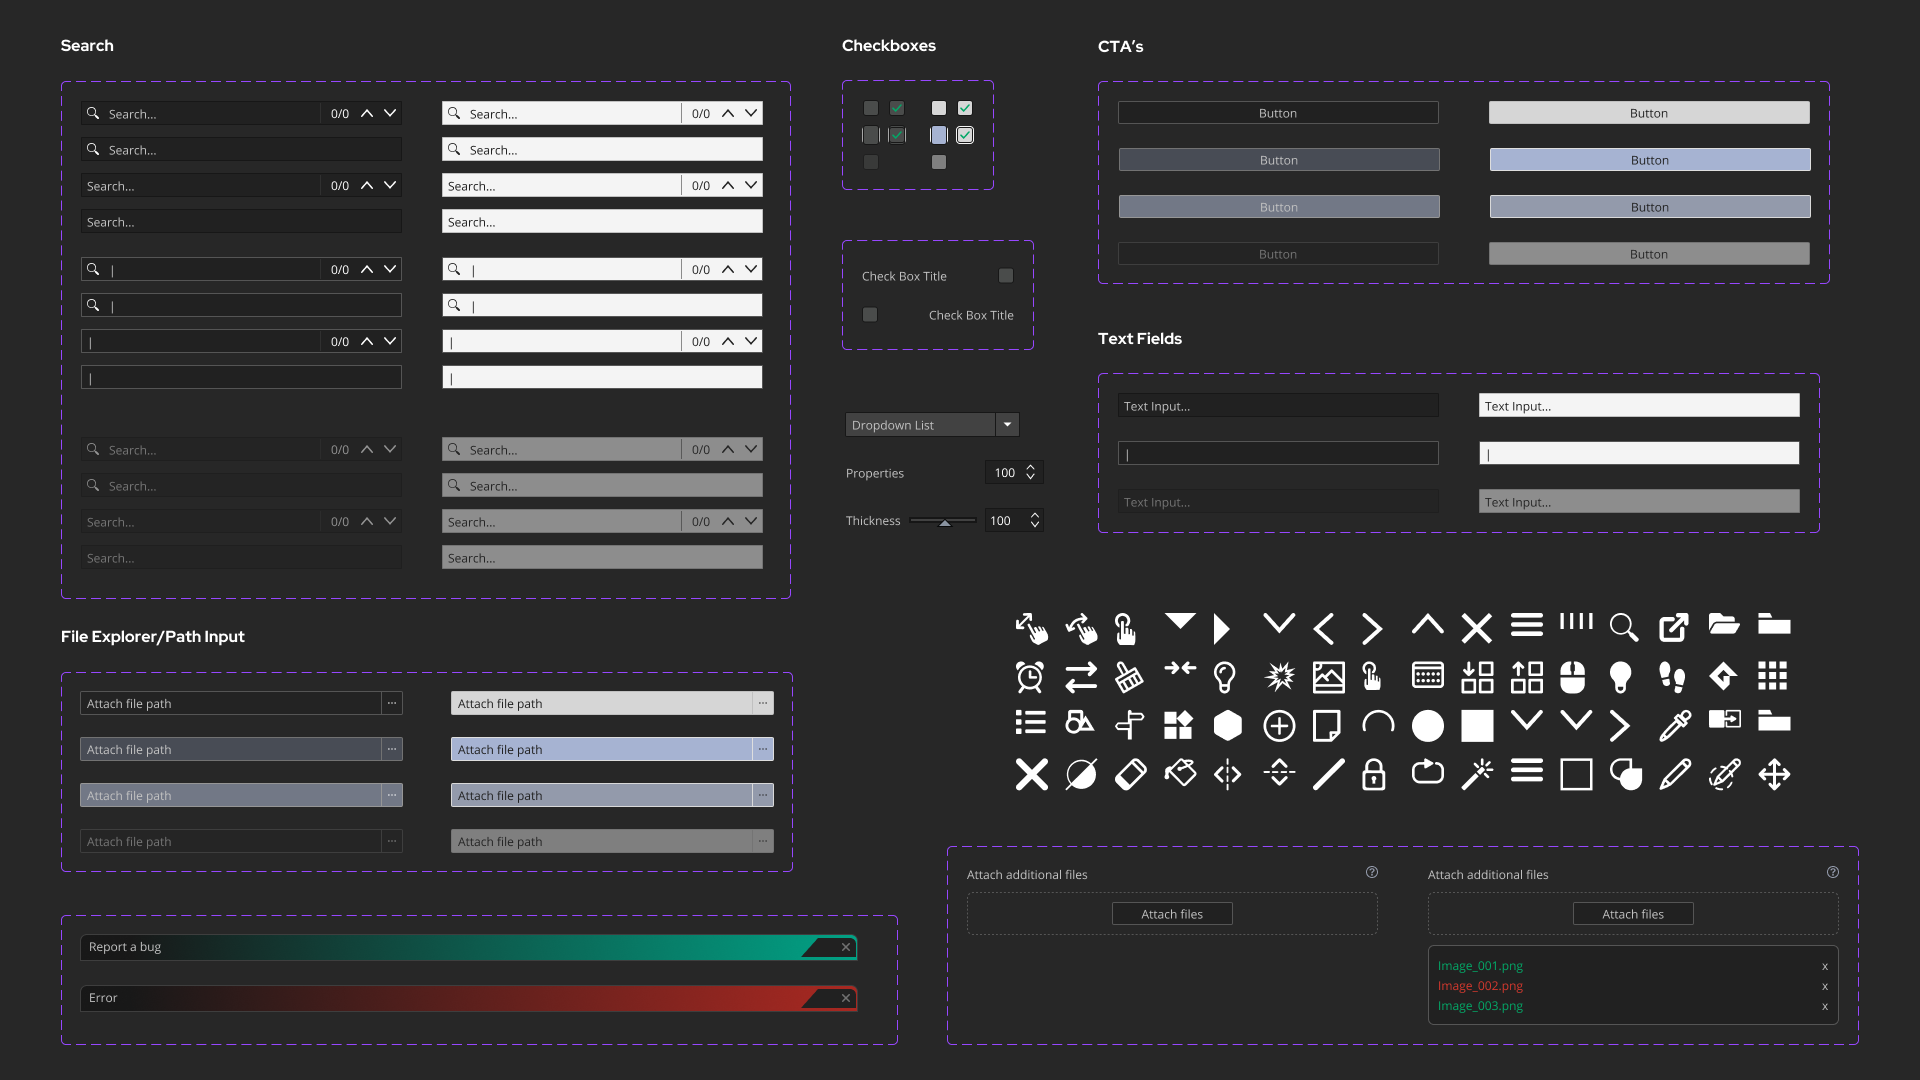Select the magic wand icon
Image resolution: width=1920 pixels, height=1080 pixels.
point(1477,774)
